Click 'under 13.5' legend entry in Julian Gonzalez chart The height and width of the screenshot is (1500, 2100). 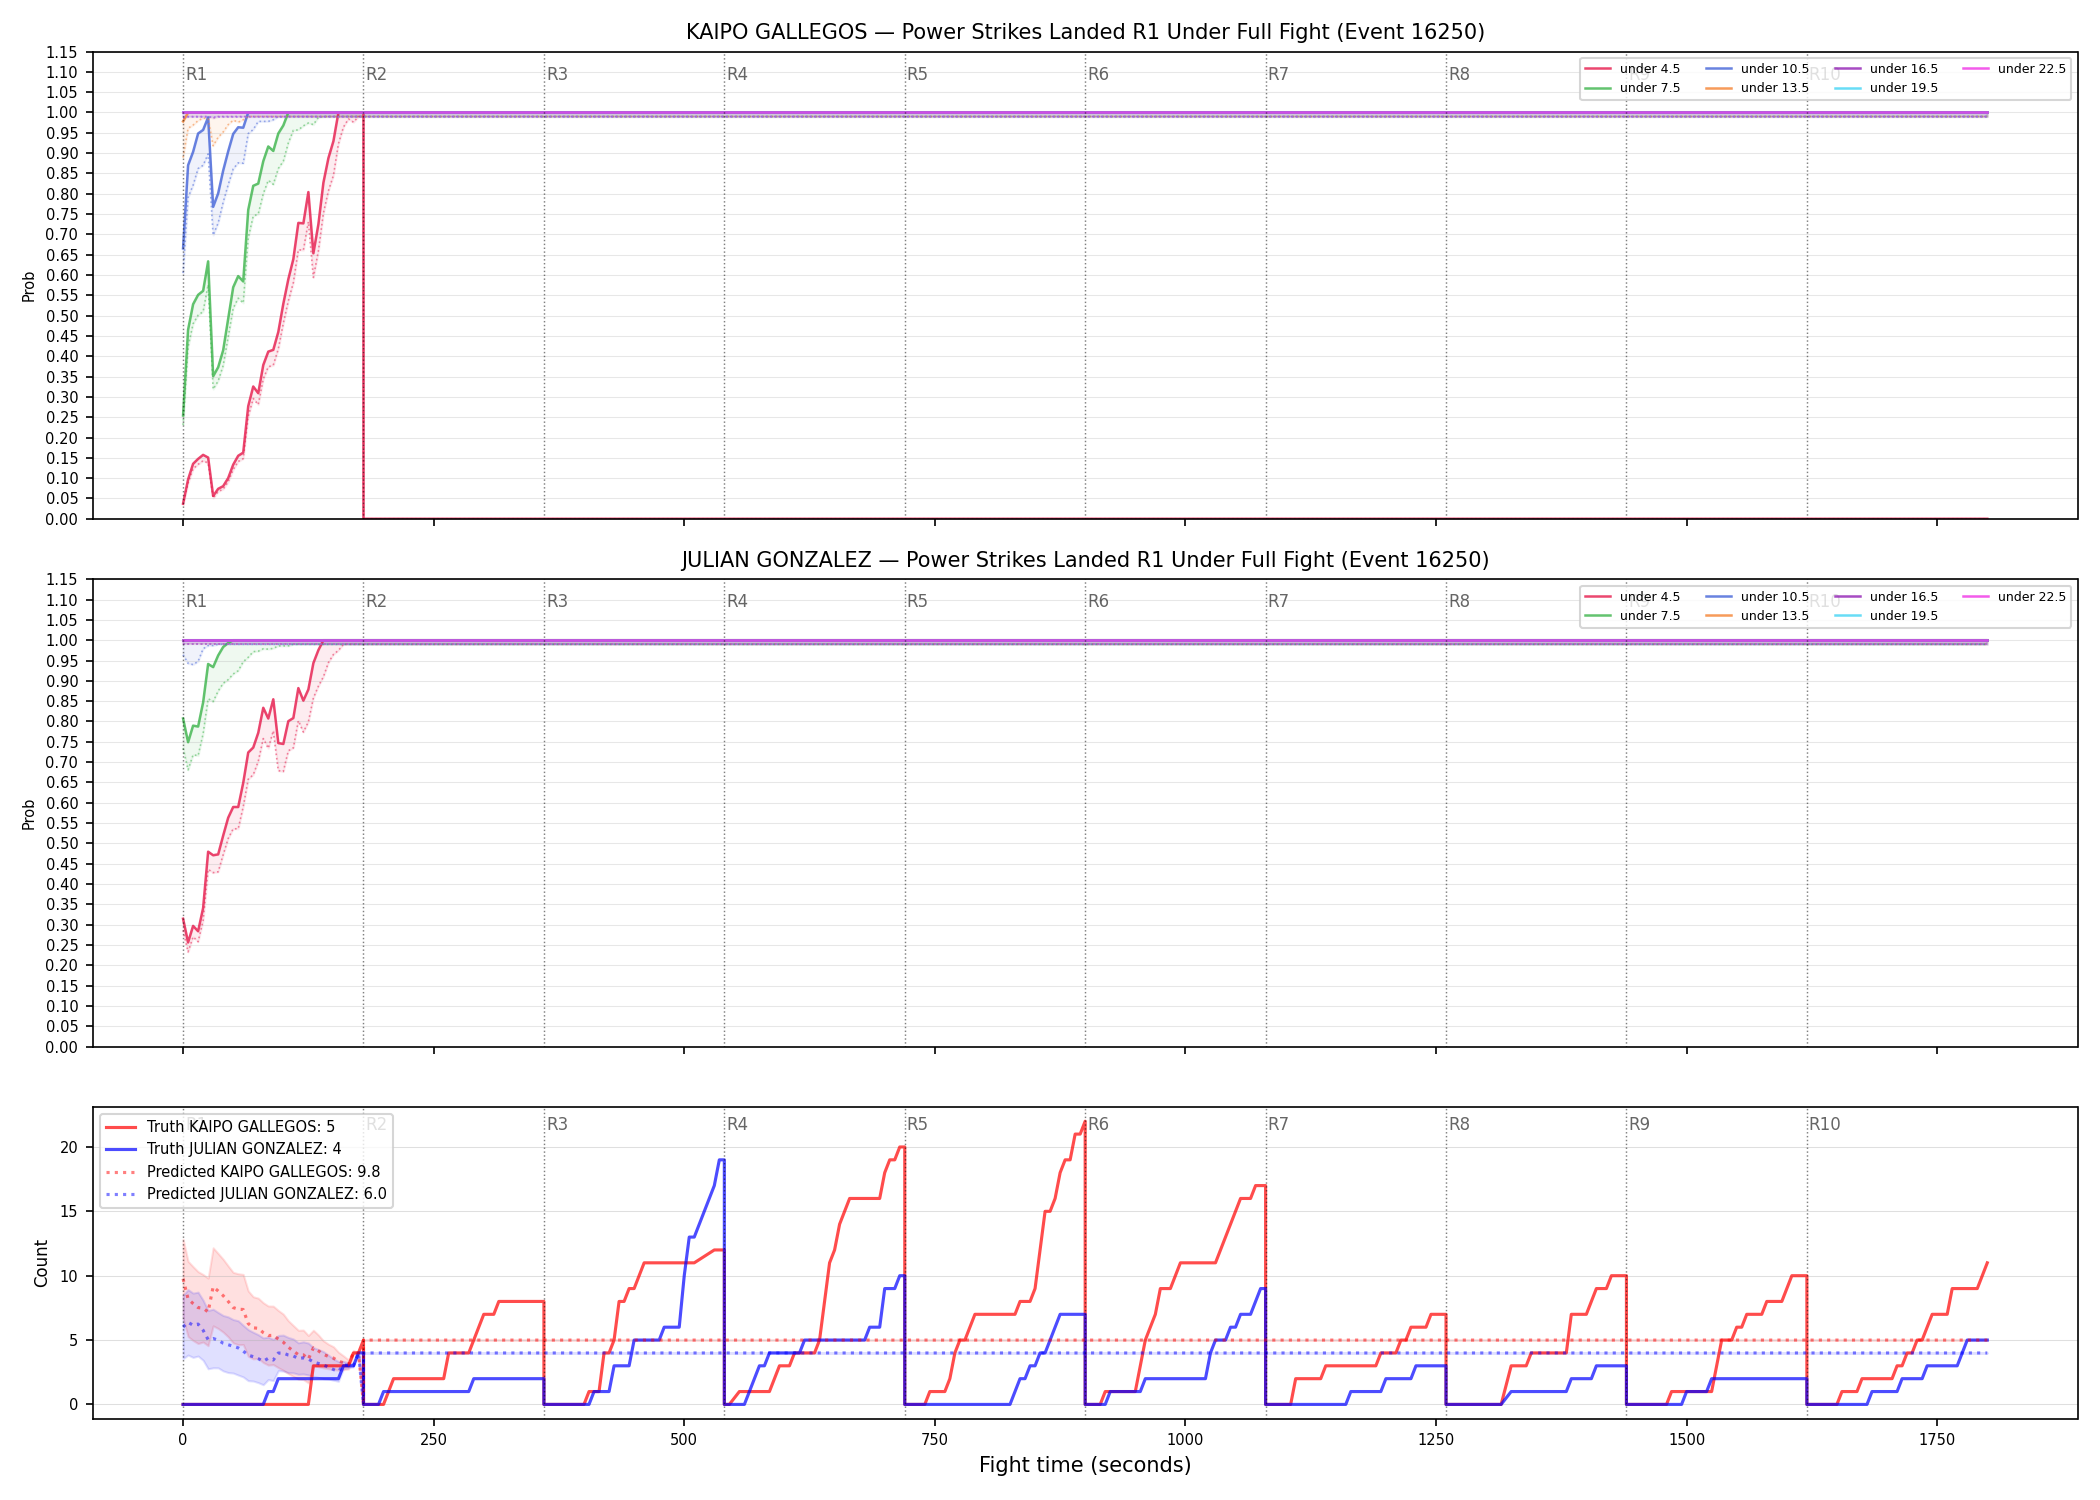[1757, 616]
